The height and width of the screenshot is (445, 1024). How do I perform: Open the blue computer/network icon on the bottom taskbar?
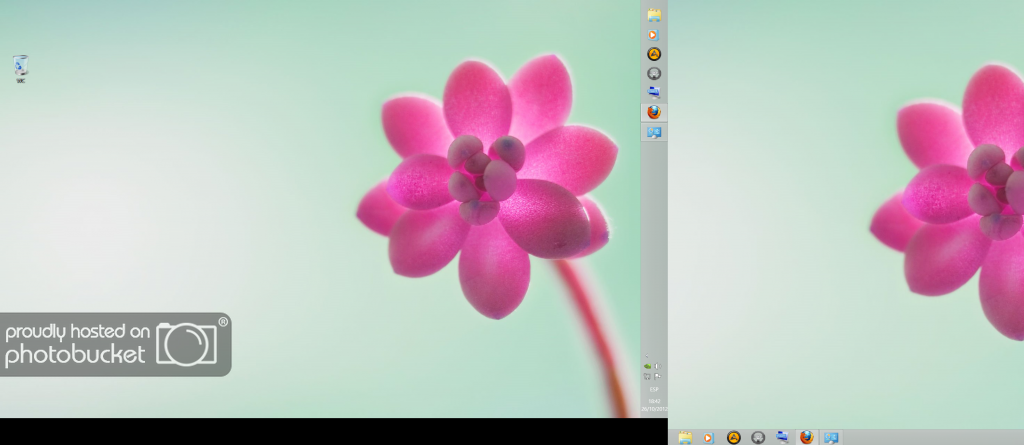(x=782, y=437)
